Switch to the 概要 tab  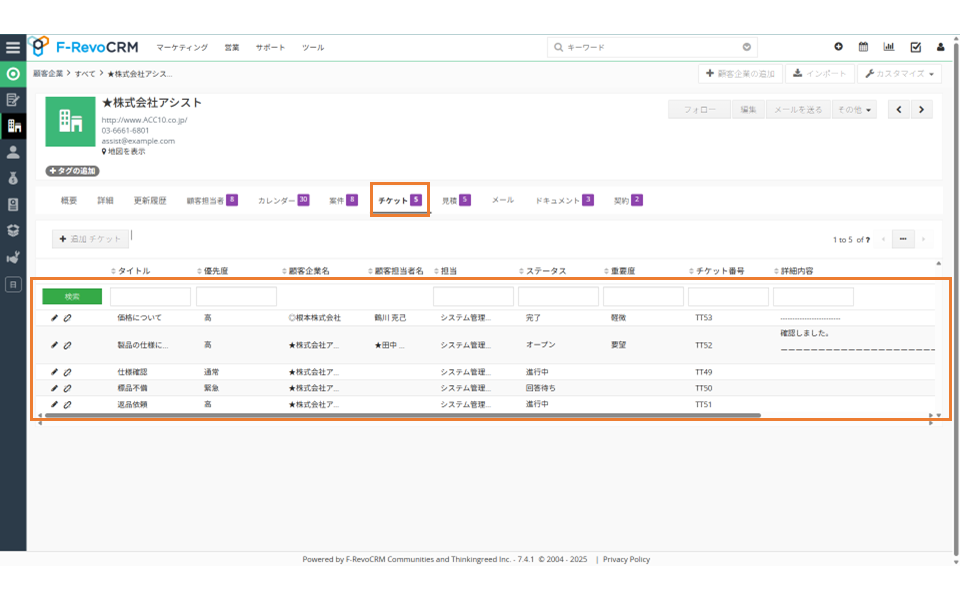pyautogui.click(x=69, y=201)
